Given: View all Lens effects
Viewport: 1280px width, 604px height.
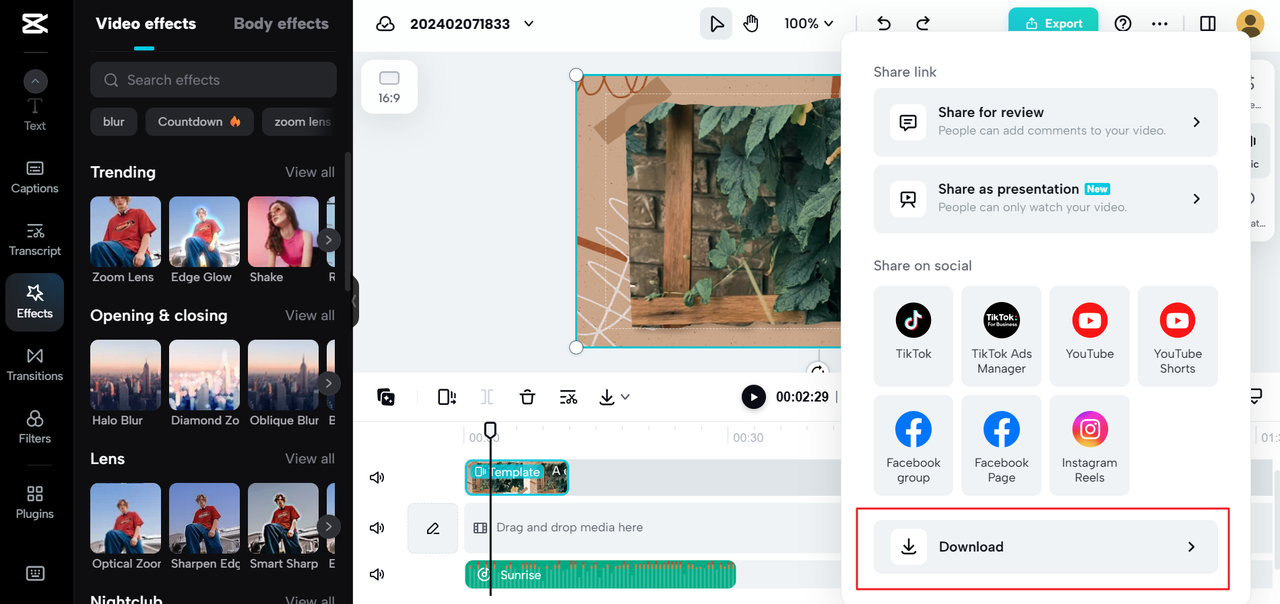Looking at the screenshot, I should (310, 458).
